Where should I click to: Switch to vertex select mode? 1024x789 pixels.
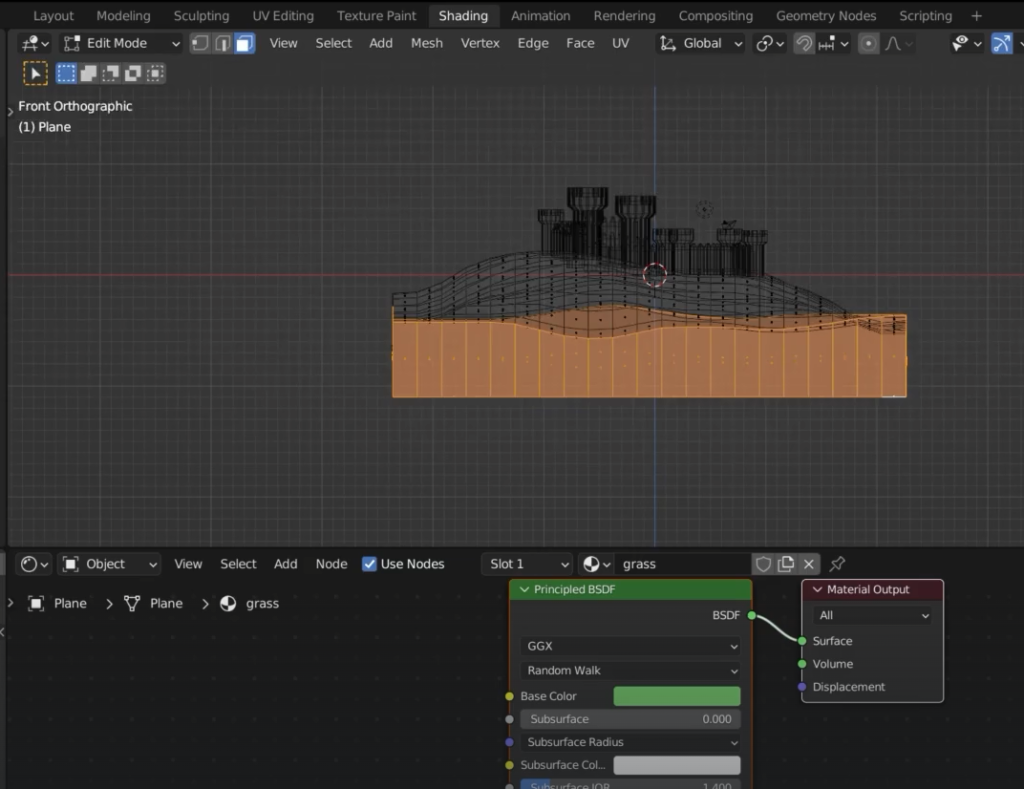point(200,43)
